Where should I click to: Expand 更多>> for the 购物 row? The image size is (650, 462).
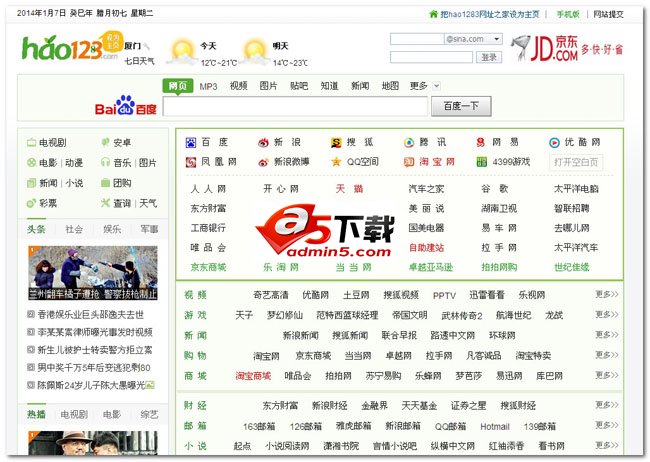[x=607, y=355]
